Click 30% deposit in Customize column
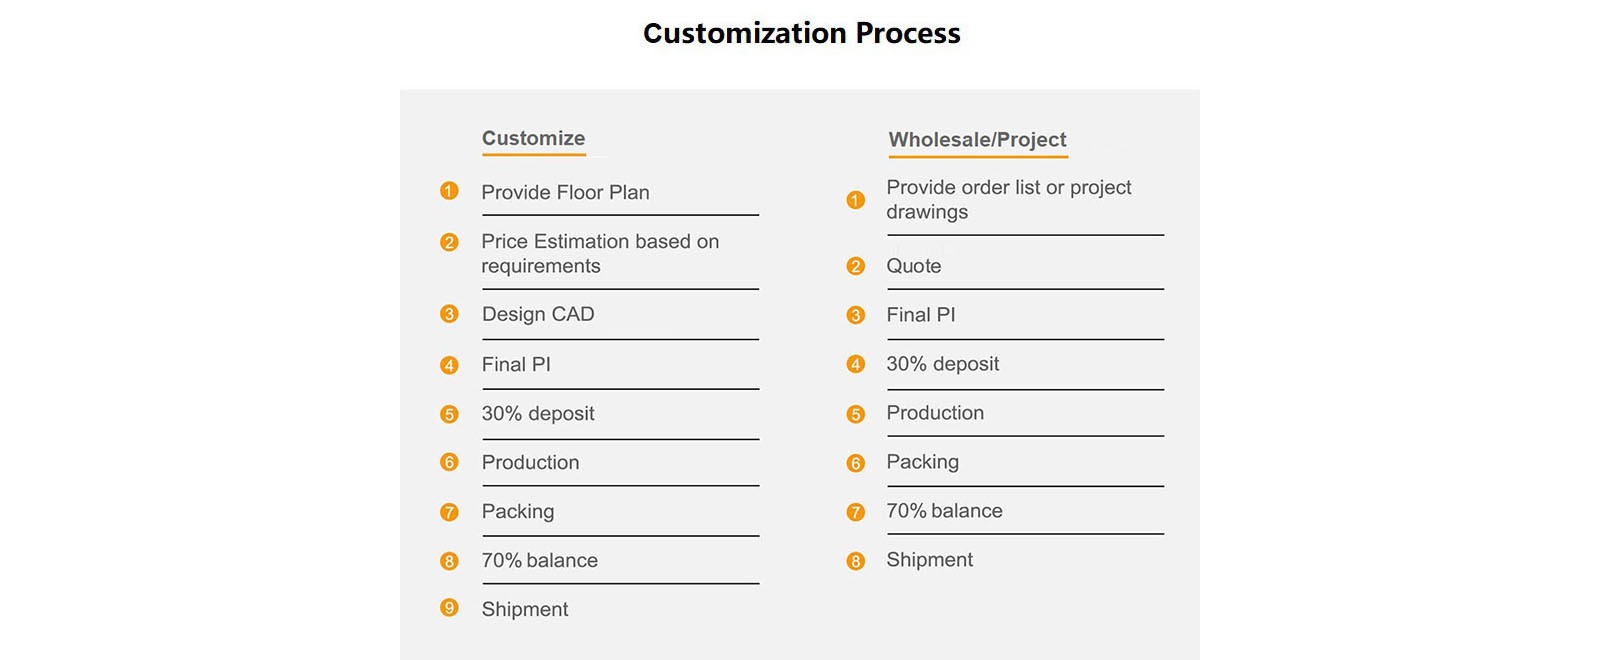1600x660 pixels. tap(537, 413)
